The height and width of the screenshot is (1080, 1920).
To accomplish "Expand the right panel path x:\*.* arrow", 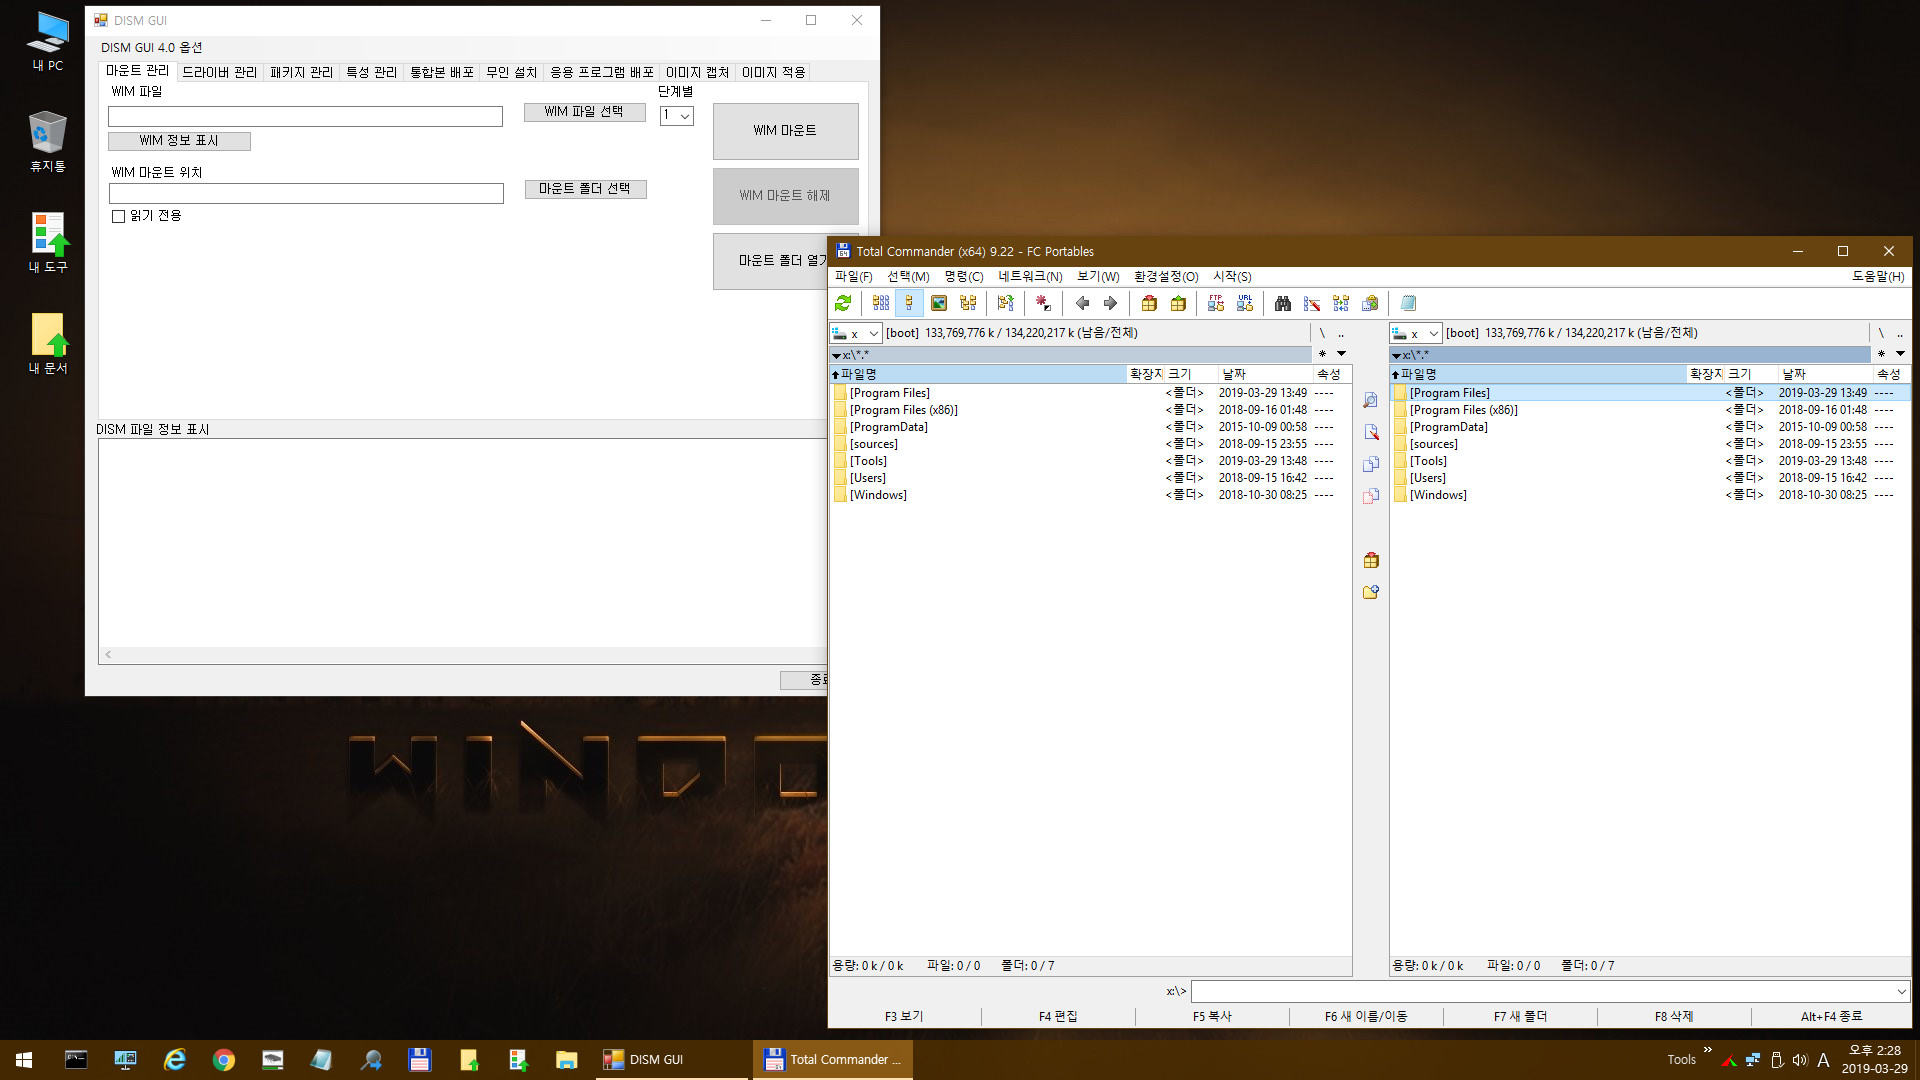I will click(1396, 356).
